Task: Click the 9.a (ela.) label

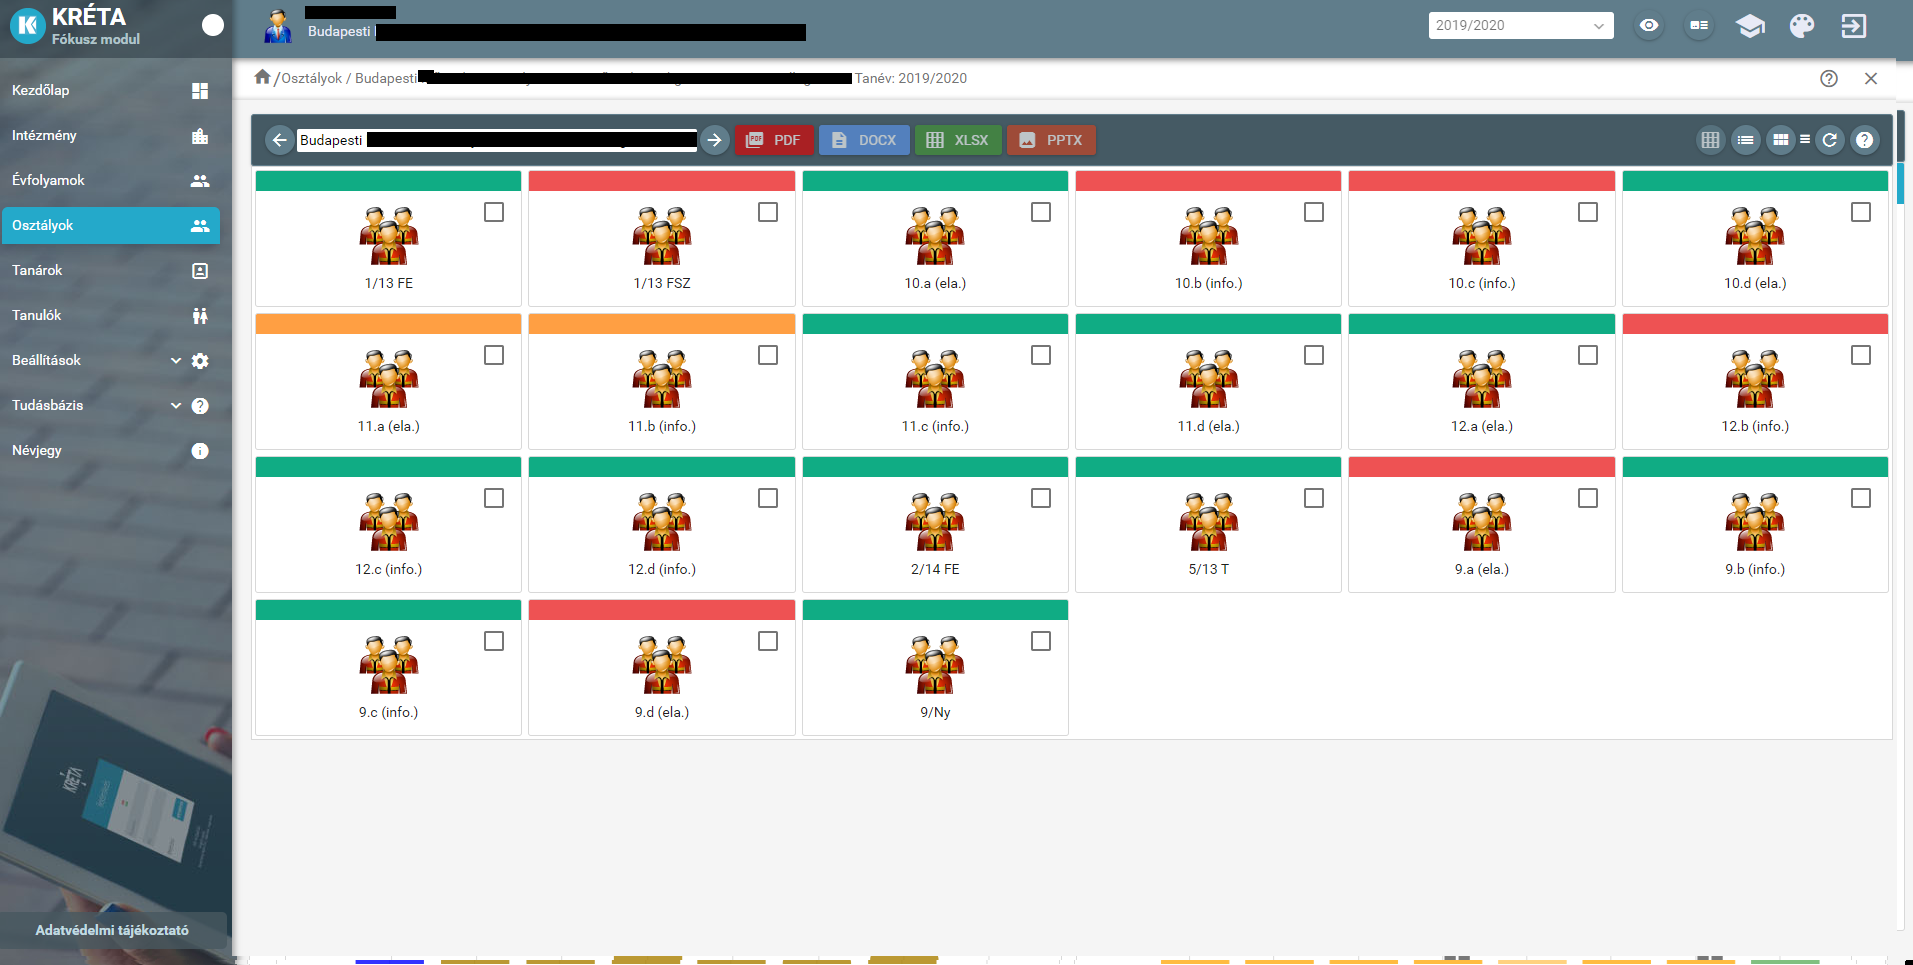Action: 1482,569
